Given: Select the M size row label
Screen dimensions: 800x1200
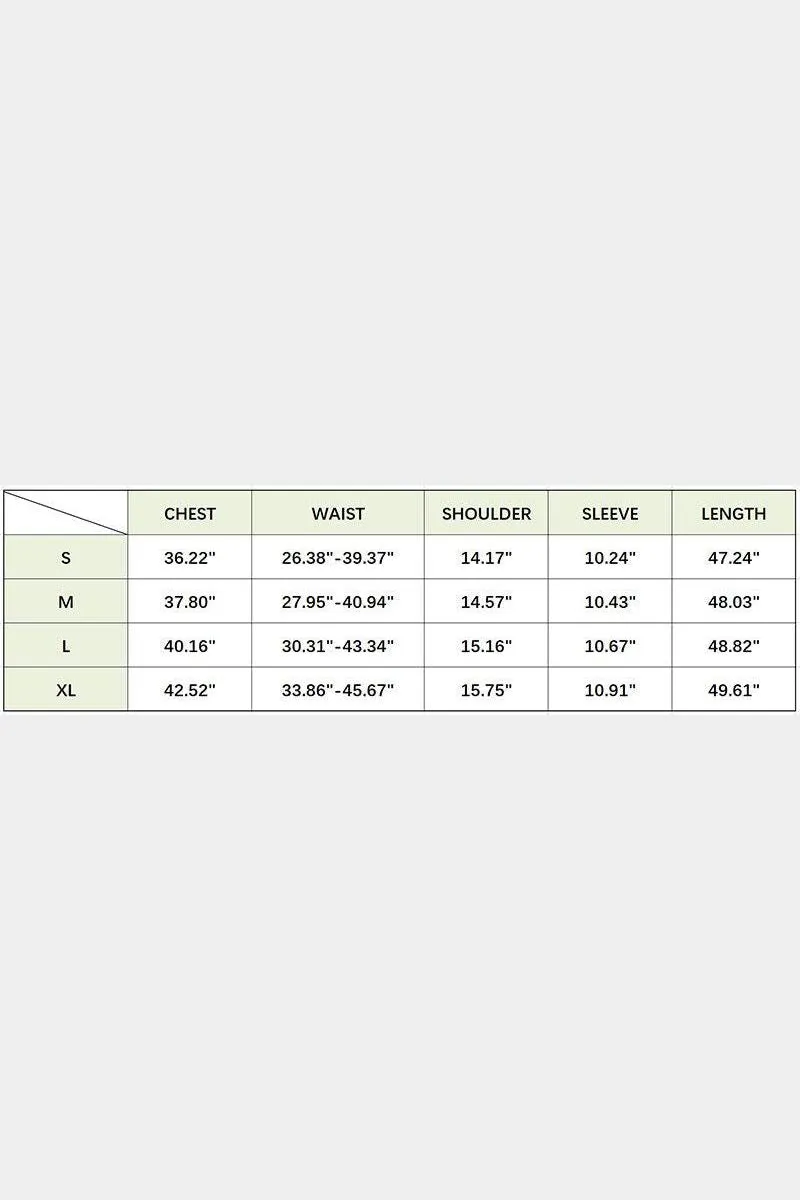Looking at the screenshot, I should (x=66, y=601).
